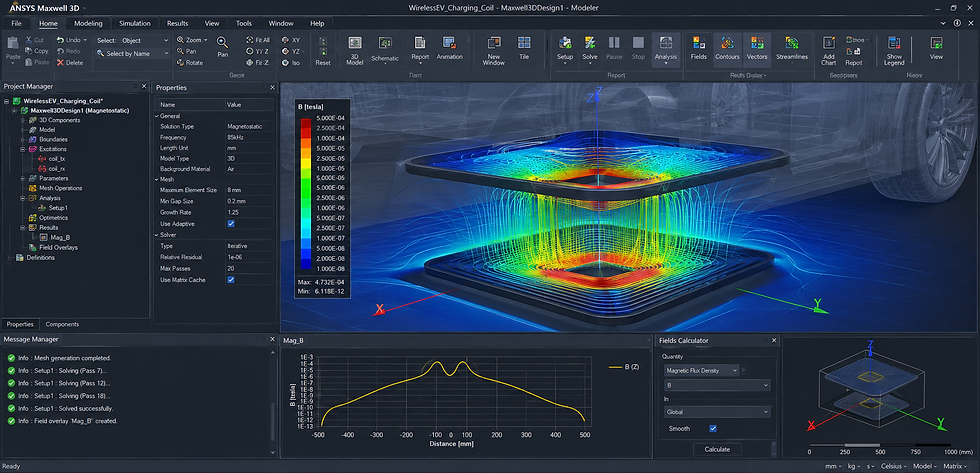The image size is (980, 473).
Task: Open the Select by Name dropdown
Action: pyautogui.click(x=132, y=54)
